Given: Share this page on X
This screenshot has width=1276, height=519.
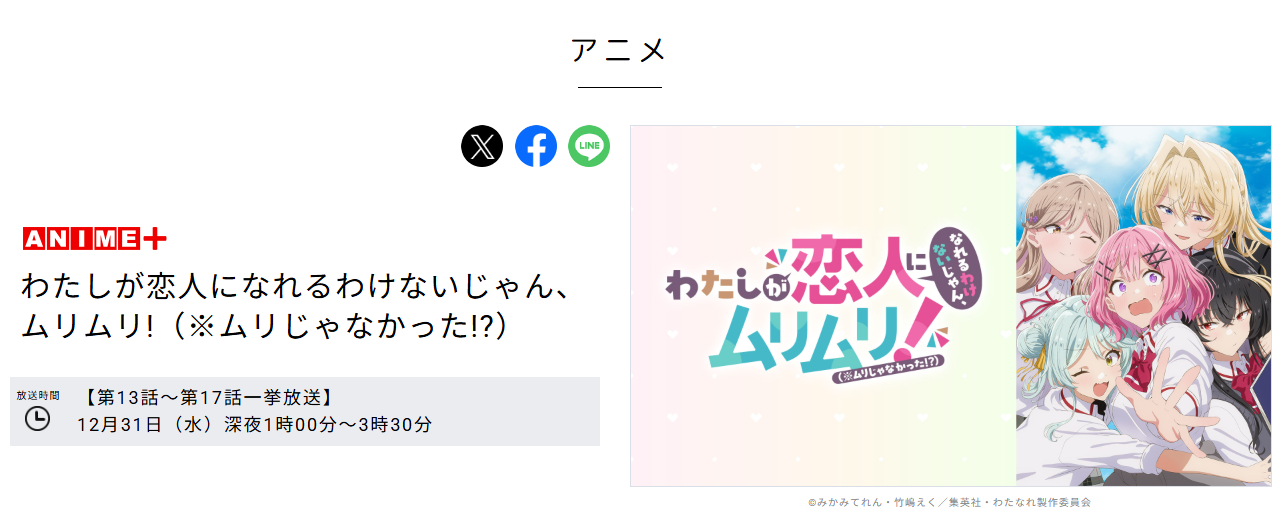Looking at the screenshot, I should tap(482, 146).
